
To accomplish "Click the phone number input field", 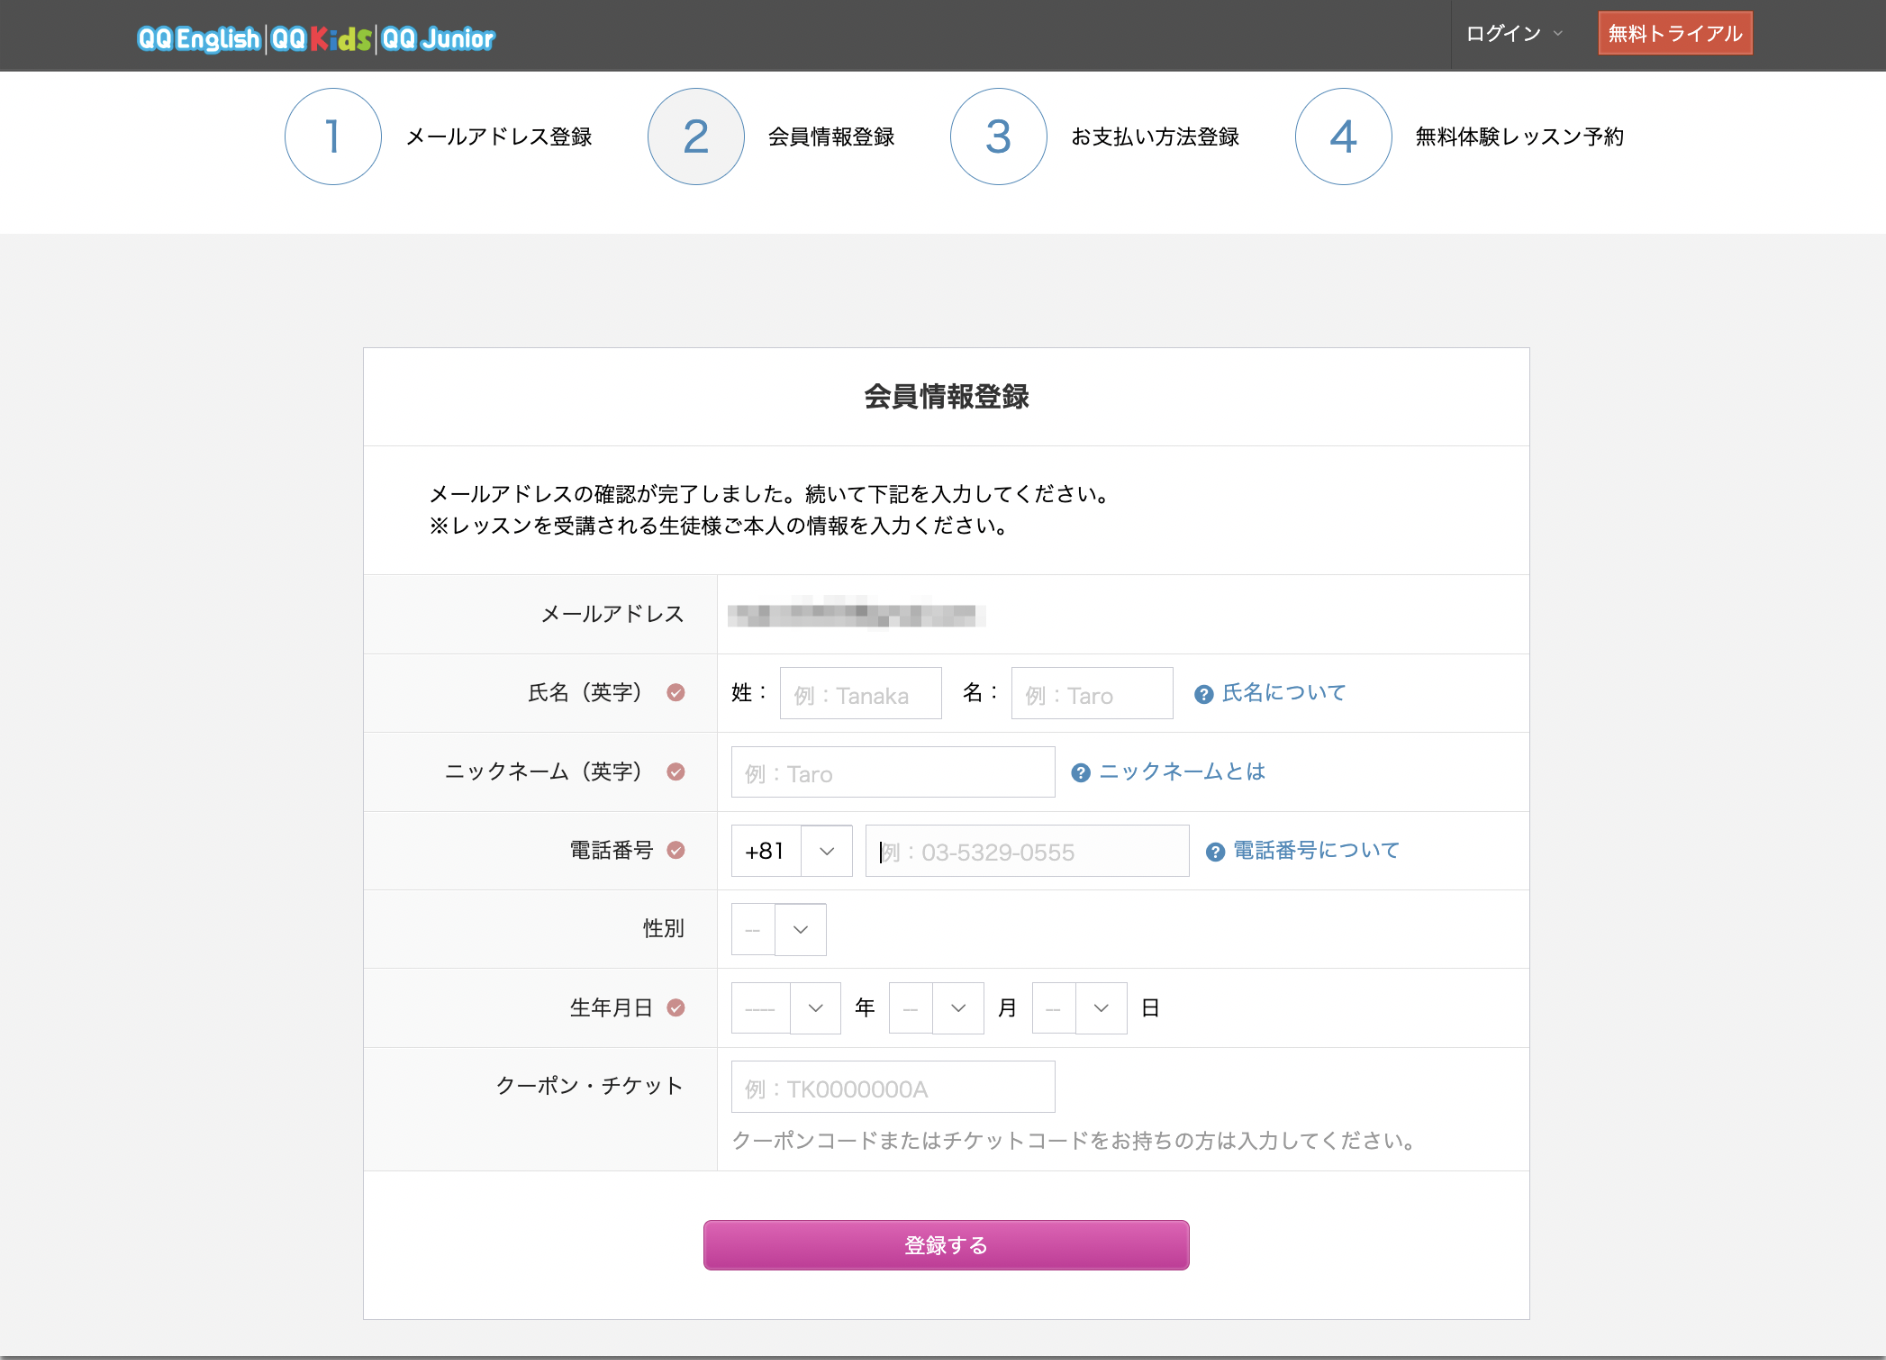I will point(1027,851).
